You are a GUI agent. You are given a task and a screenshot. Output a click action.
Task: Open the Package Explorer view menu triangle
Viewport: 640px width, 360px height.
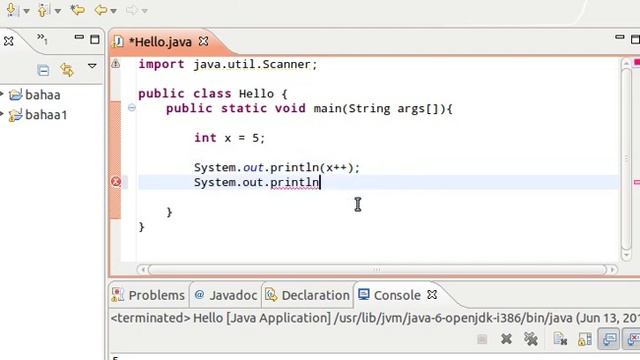click(92, 66)
